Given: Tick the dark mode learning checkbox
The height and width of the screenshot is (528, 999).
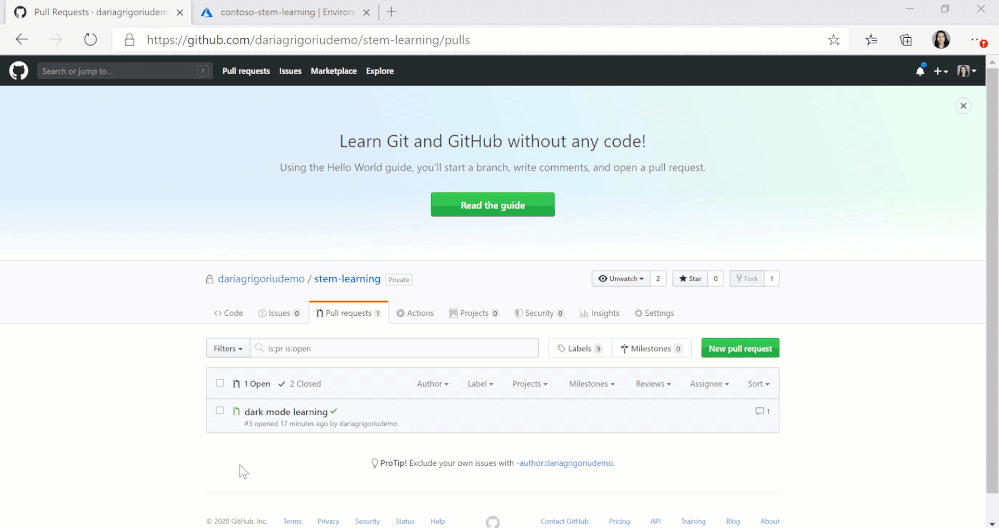Looking at the screenshot, I should pyautogui.click(x=220, y=410).
